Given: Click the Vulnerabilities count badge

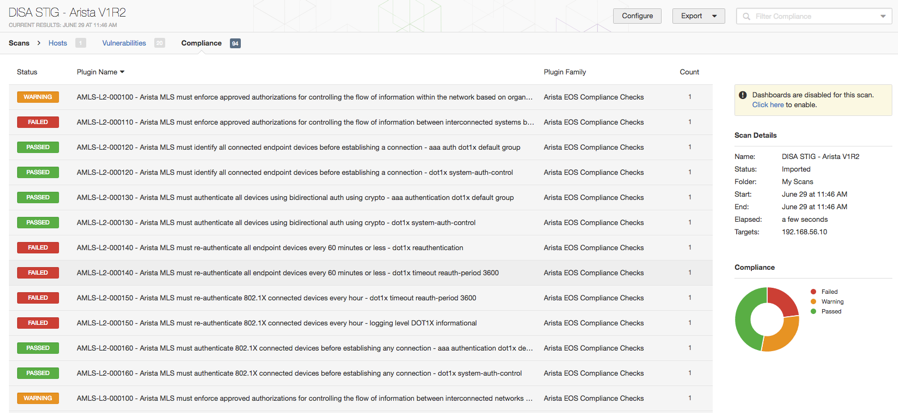Looking at the screenshot, I should (160, 43).
